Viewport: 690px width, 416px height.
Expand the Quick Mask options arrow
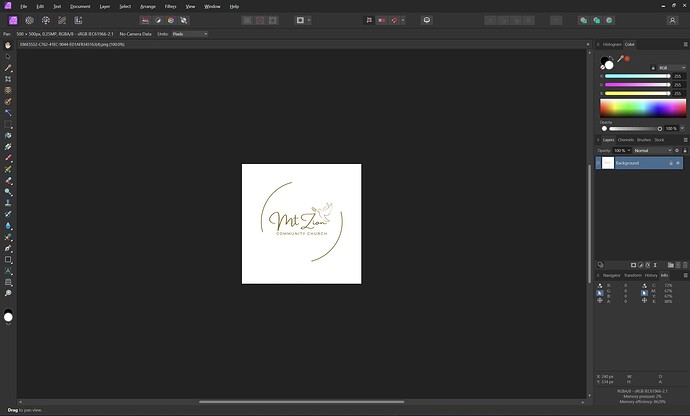point(309,20)
